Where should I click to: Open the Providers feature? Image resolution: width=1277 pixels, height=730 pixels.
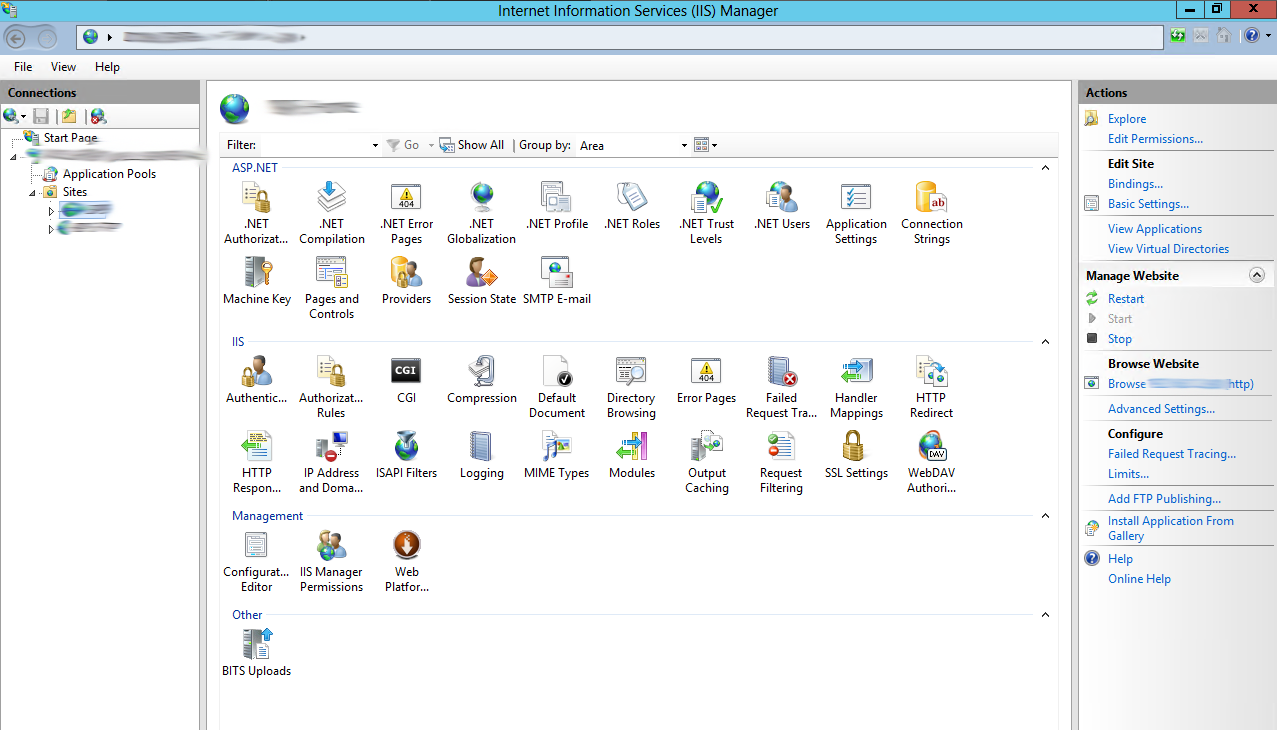click(406, 281)
